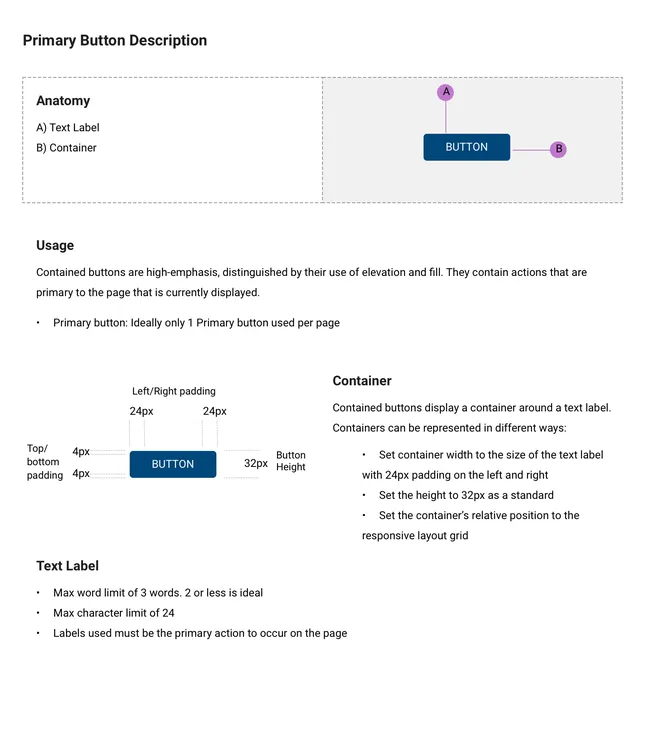This screenshot has width=645, height=742.
Task: Click the Usage section heading
Action: [55, 246]
